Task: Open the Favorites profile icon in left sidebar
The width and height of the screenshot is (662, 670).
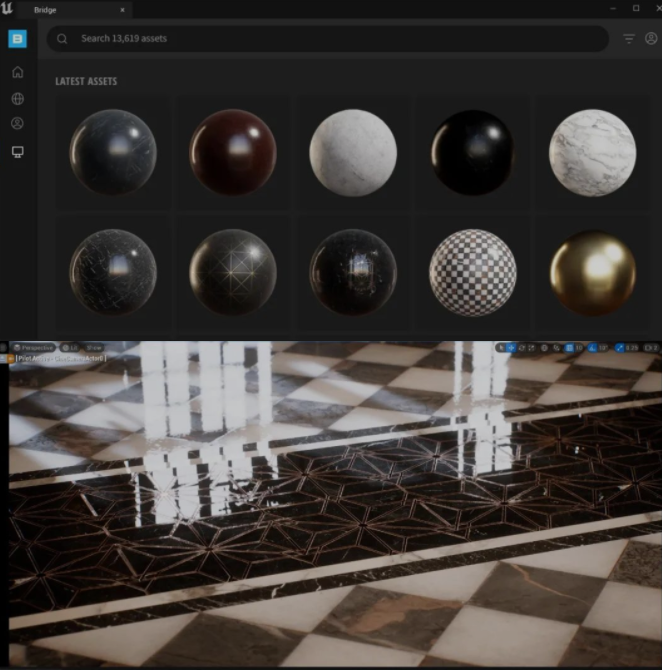Action: (17, 124)
